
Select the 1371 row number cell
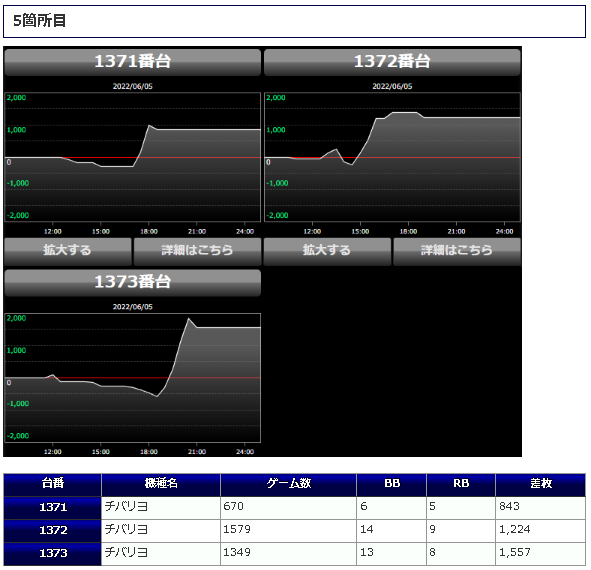click(x=53, y=508)
